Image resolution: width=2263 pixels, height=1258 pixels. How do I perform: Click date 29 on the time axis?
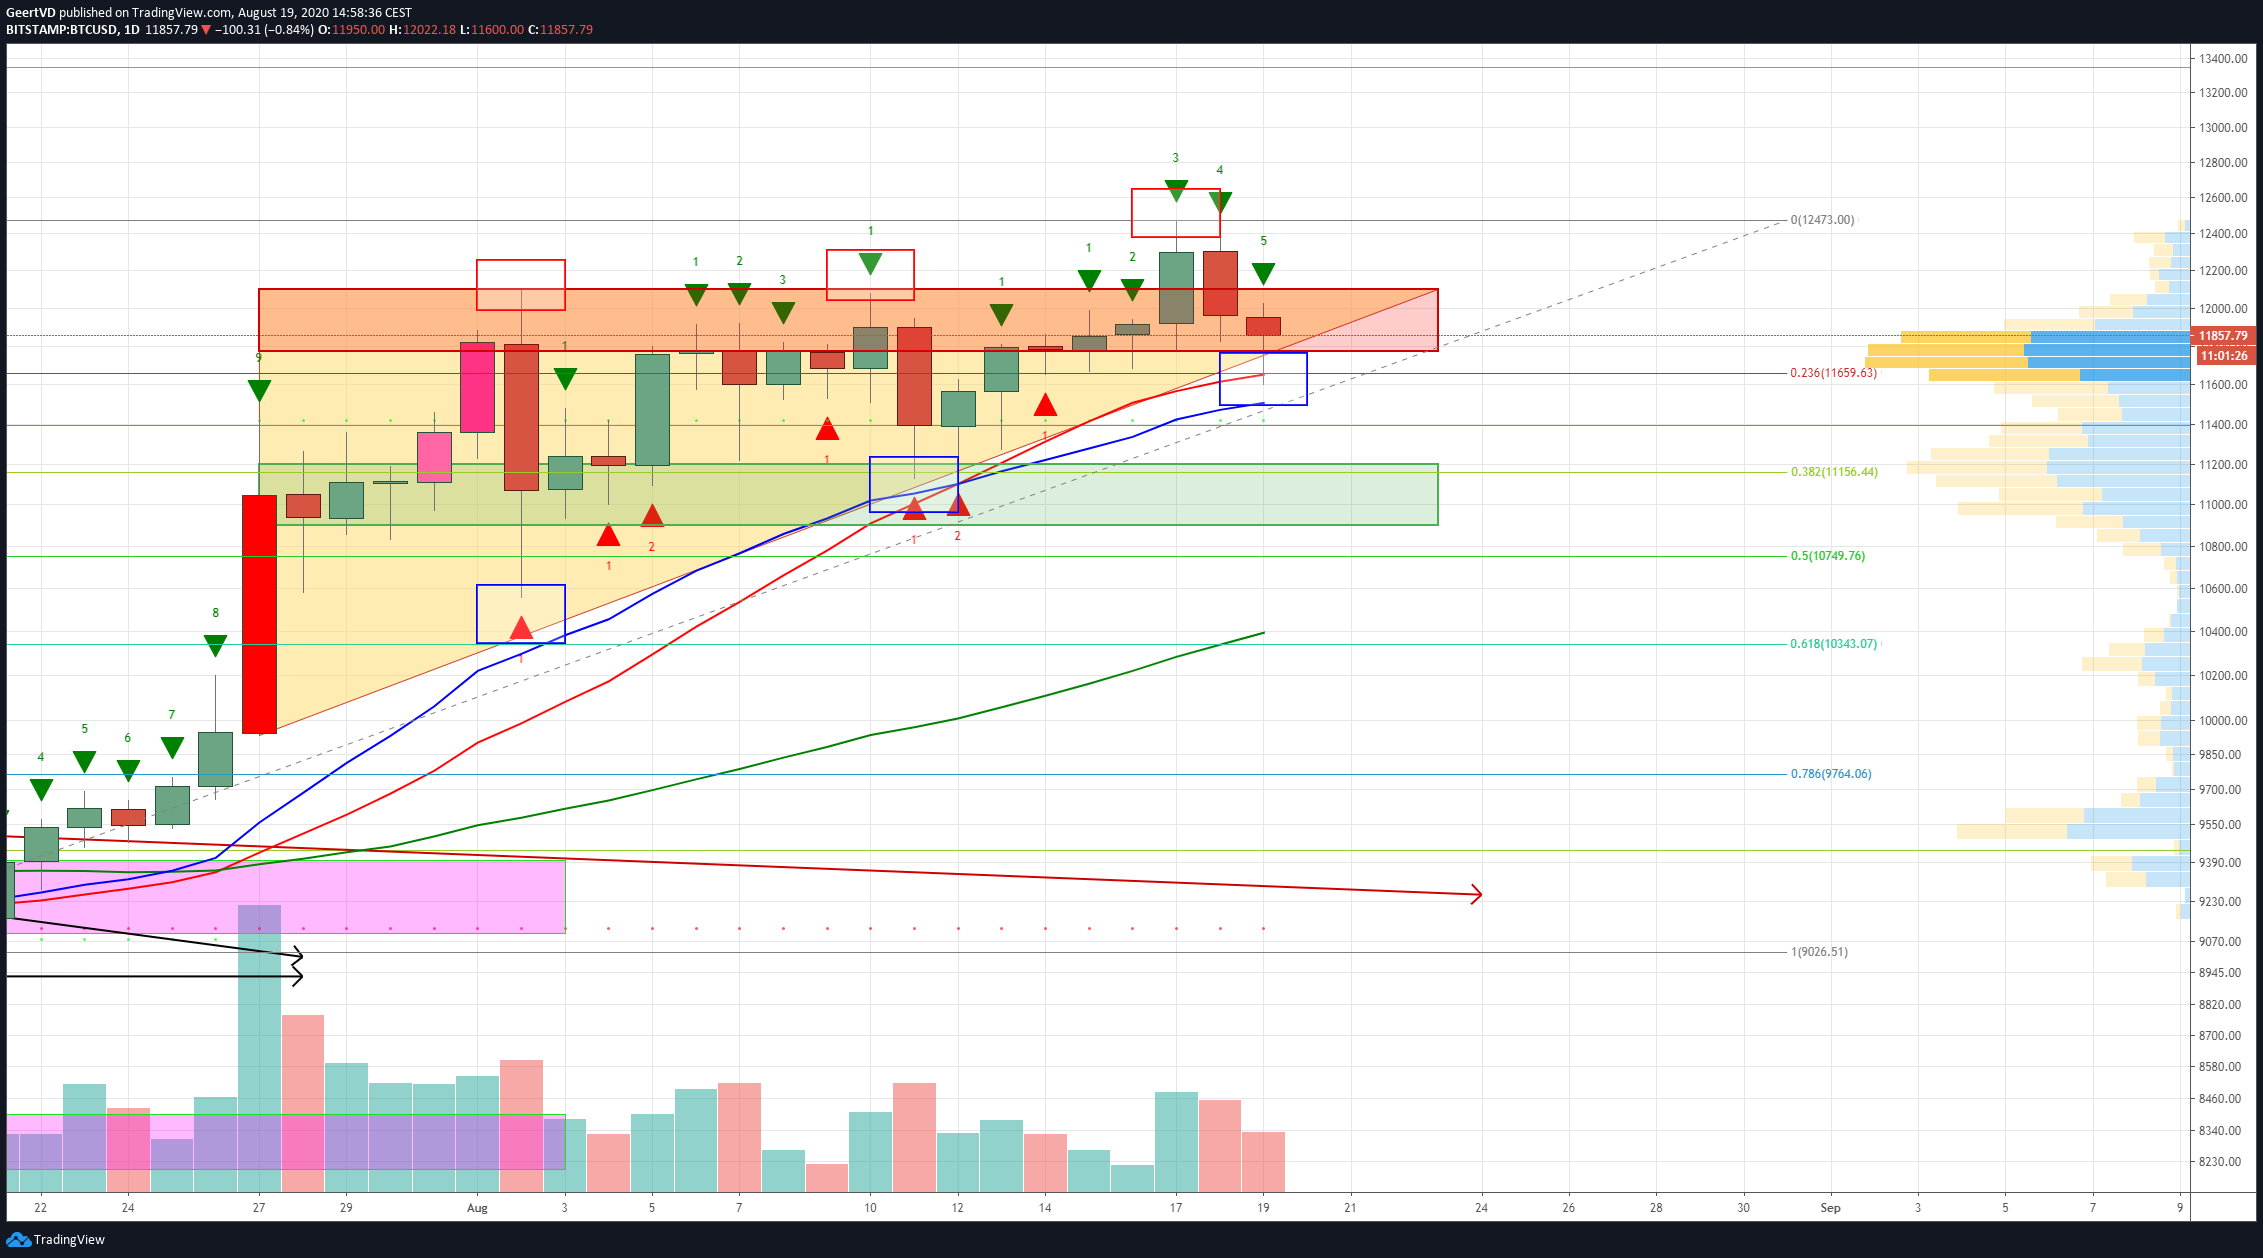point(346,1208)
